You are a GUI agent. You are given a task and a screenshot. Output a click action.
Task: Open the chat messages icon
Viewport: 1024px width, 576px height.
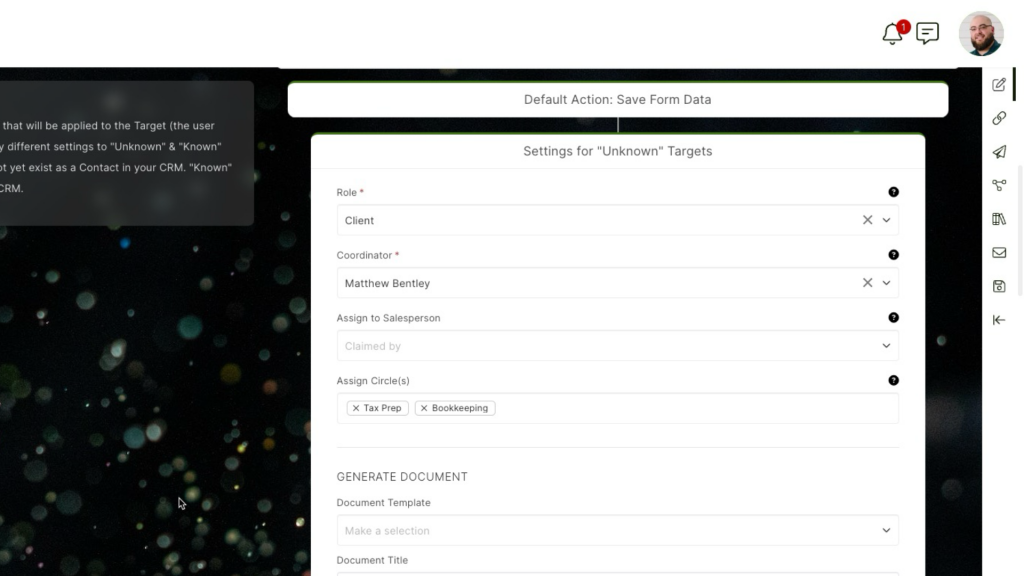coord(928,34)
